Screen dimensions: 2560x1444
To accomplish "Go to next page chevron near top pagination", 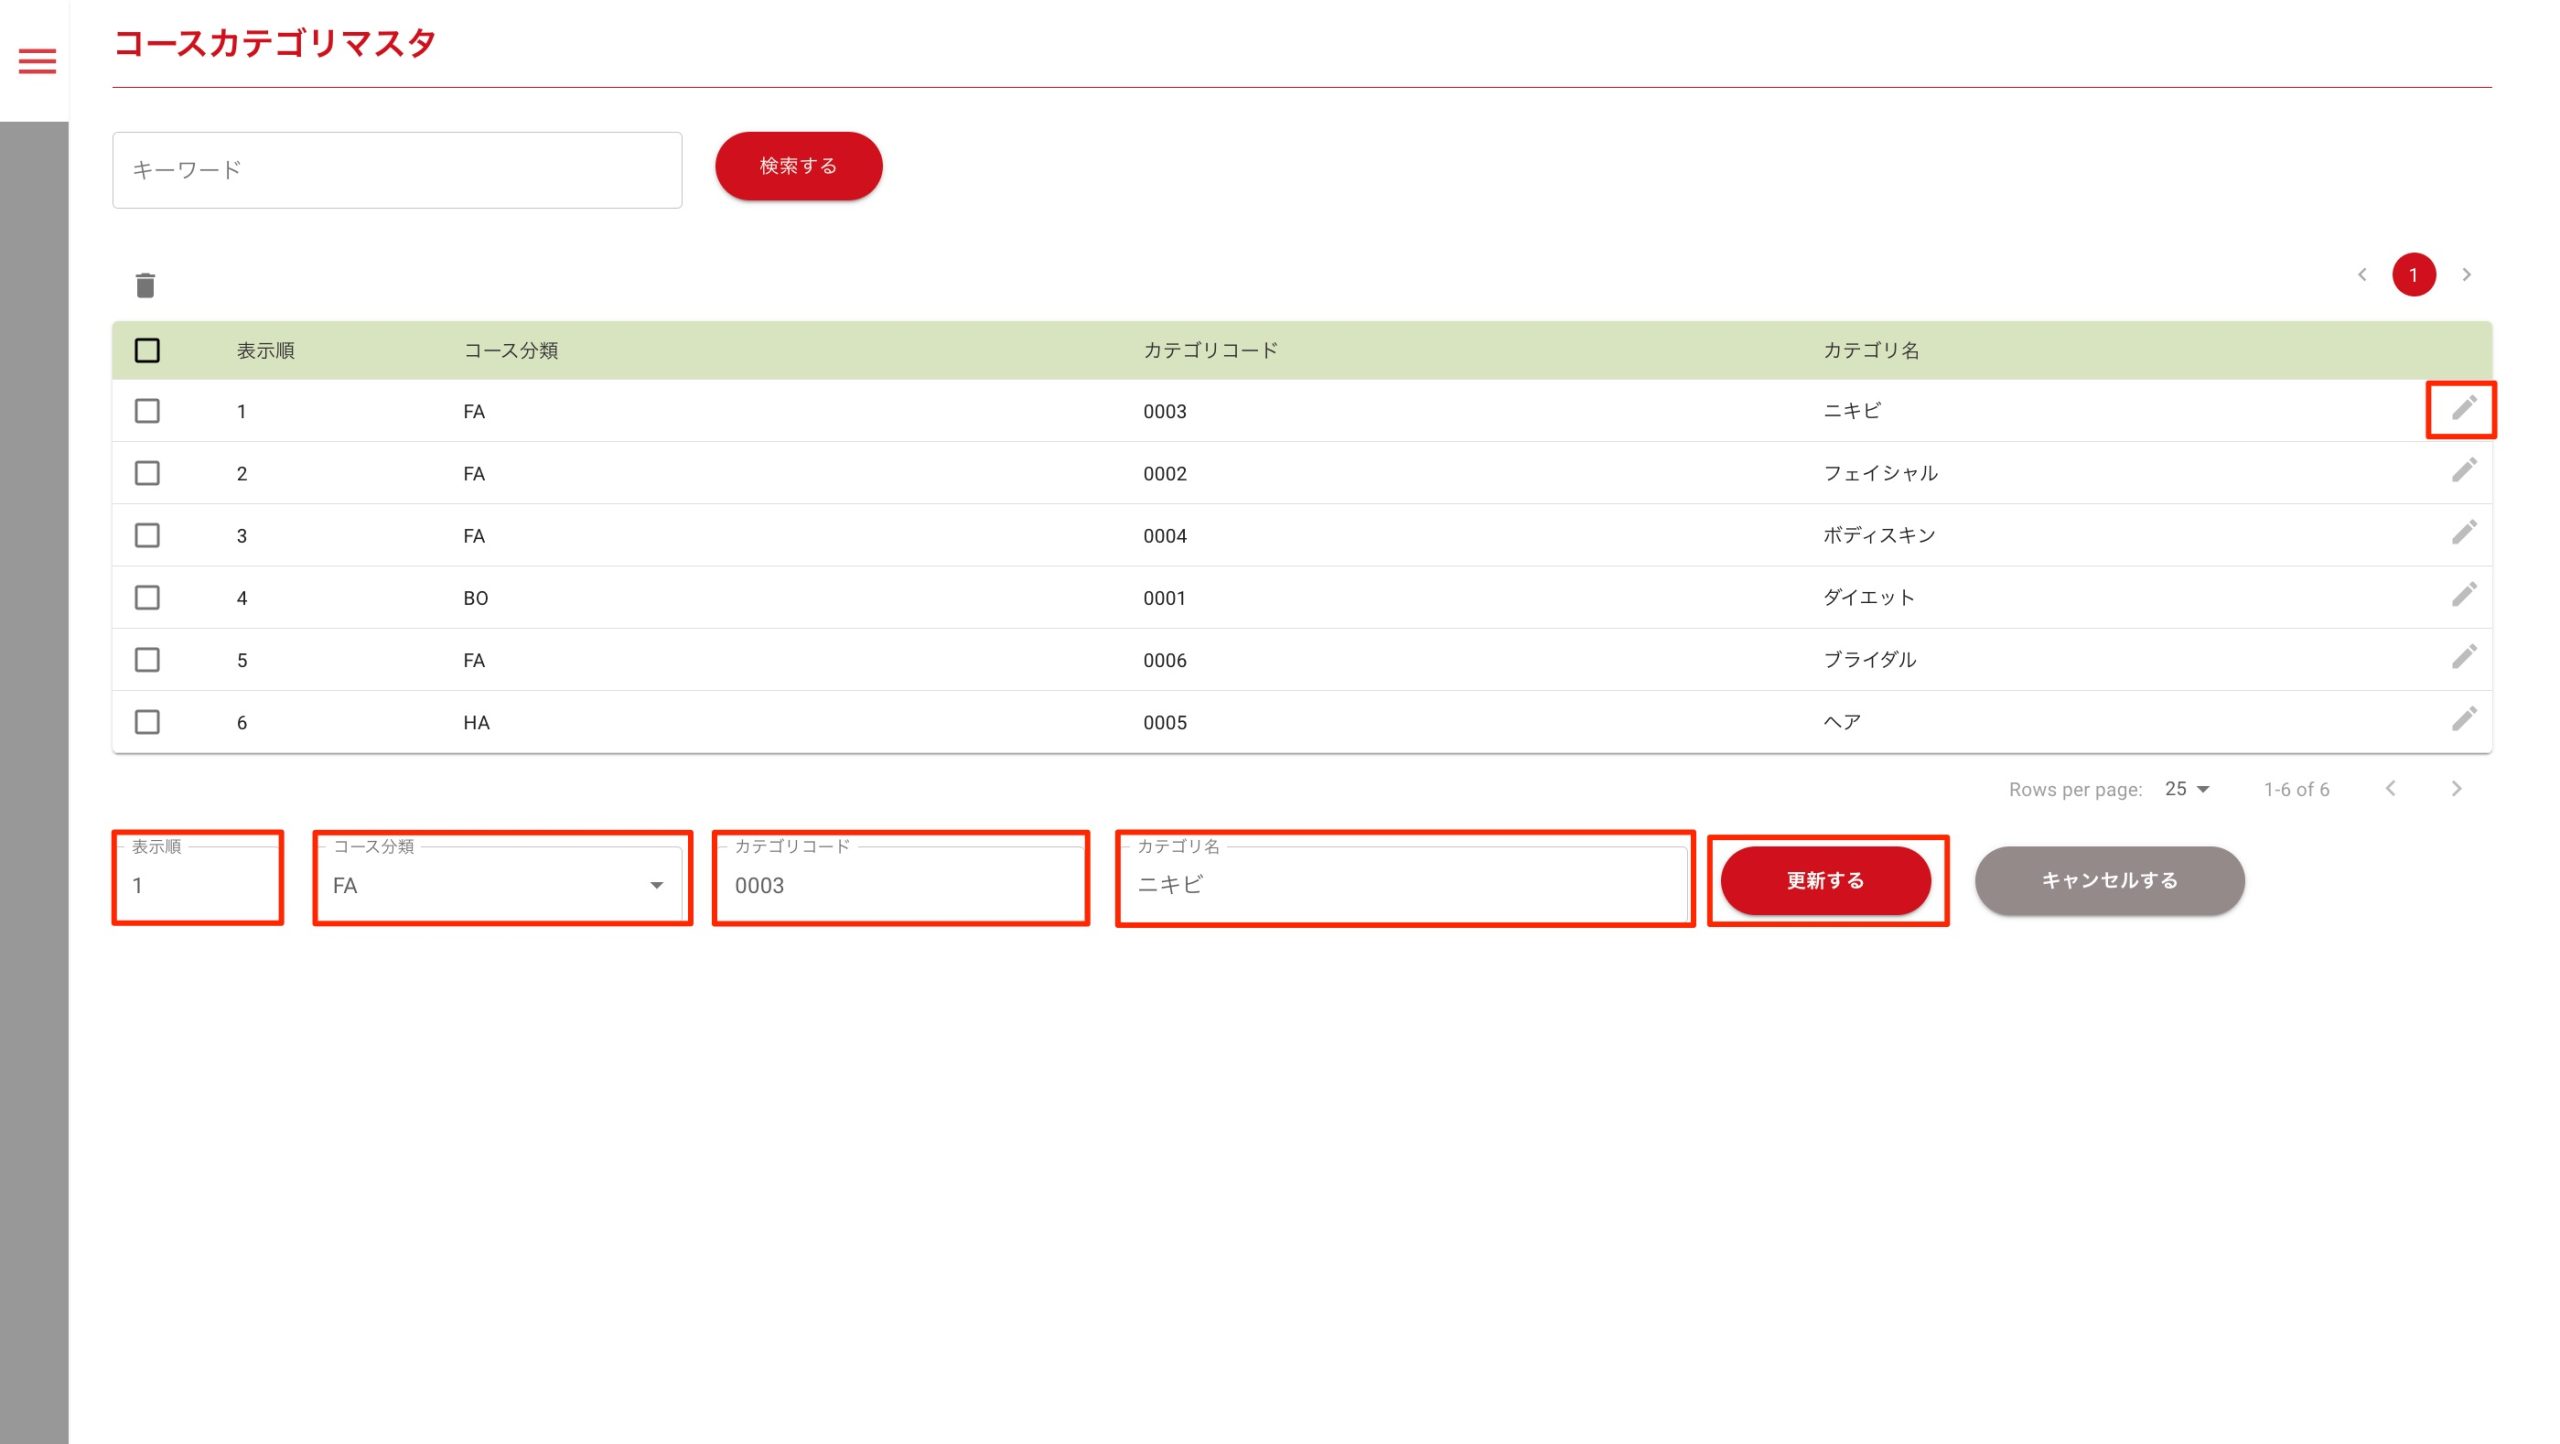I will [2466, 274].
